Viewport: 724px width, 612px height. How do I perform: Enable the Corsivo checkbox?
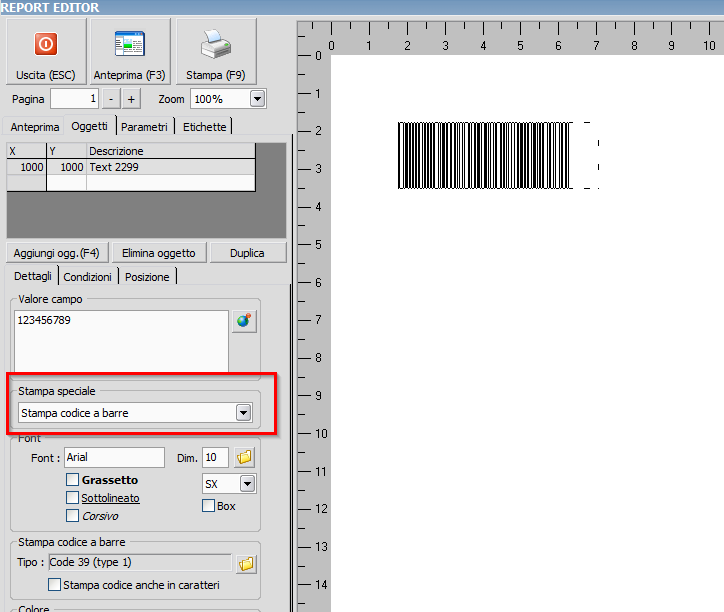click(72, 515)
